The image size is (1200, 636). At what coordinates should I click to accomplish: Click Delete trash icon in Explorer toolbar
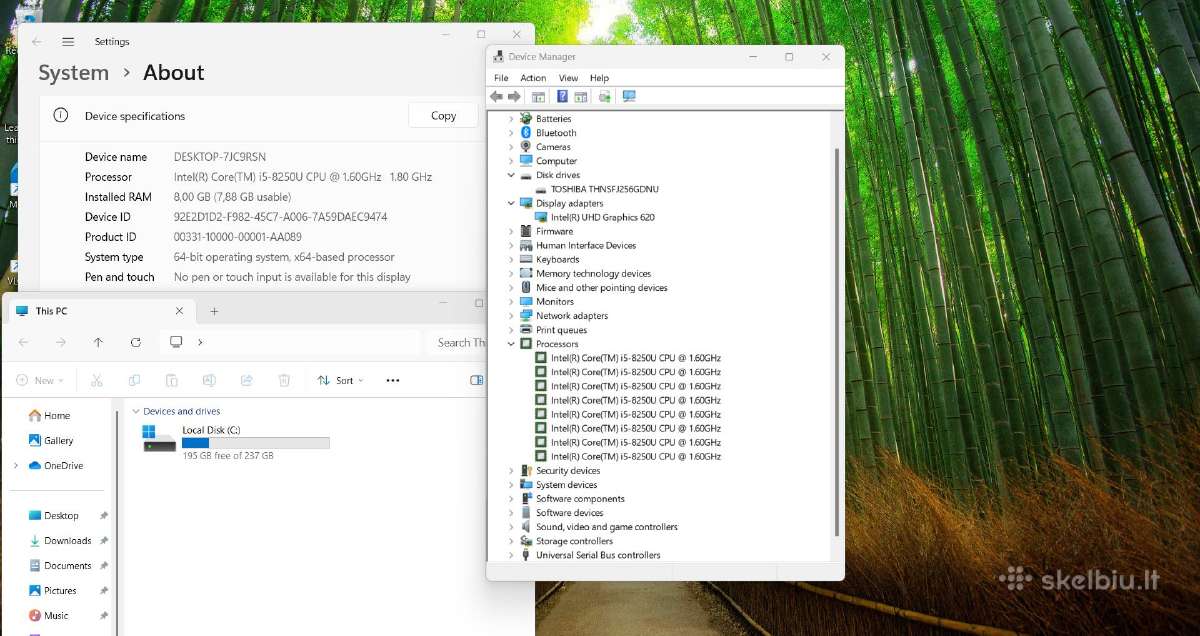pyautogui.click(x=284, y=380)
